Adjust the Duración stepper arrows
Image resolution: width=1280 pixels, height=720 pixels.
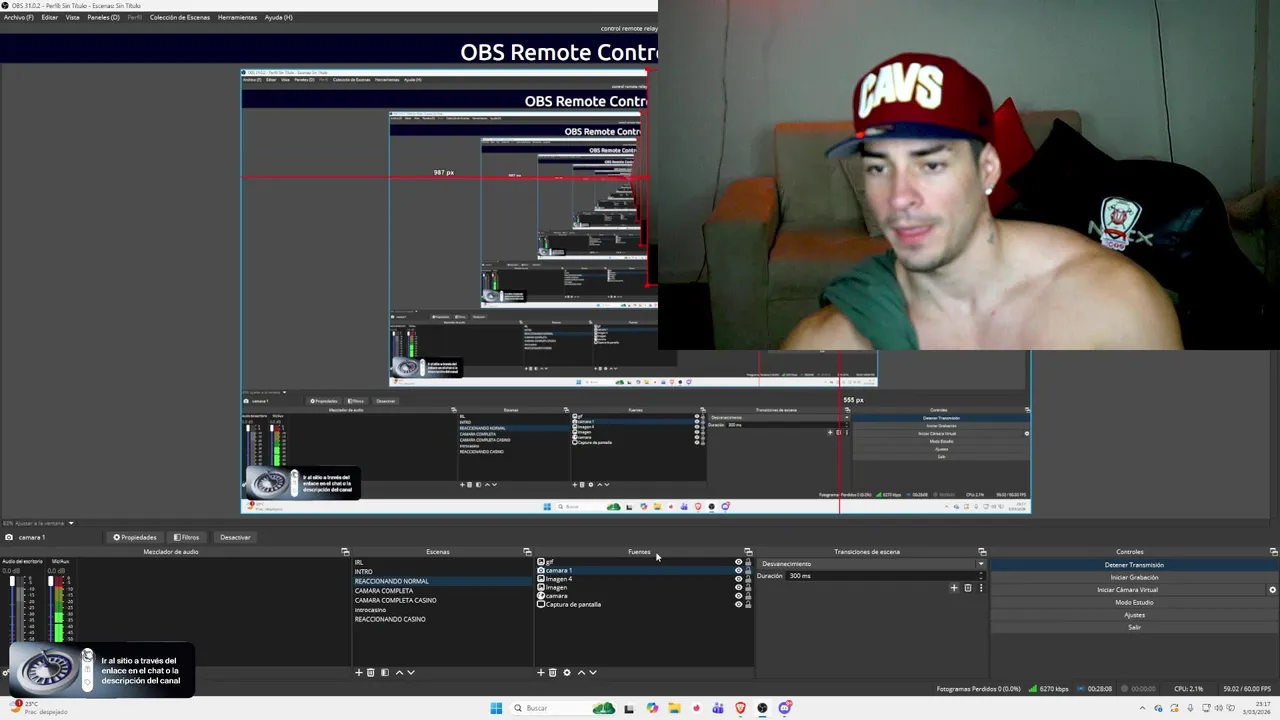click(981, 576)
